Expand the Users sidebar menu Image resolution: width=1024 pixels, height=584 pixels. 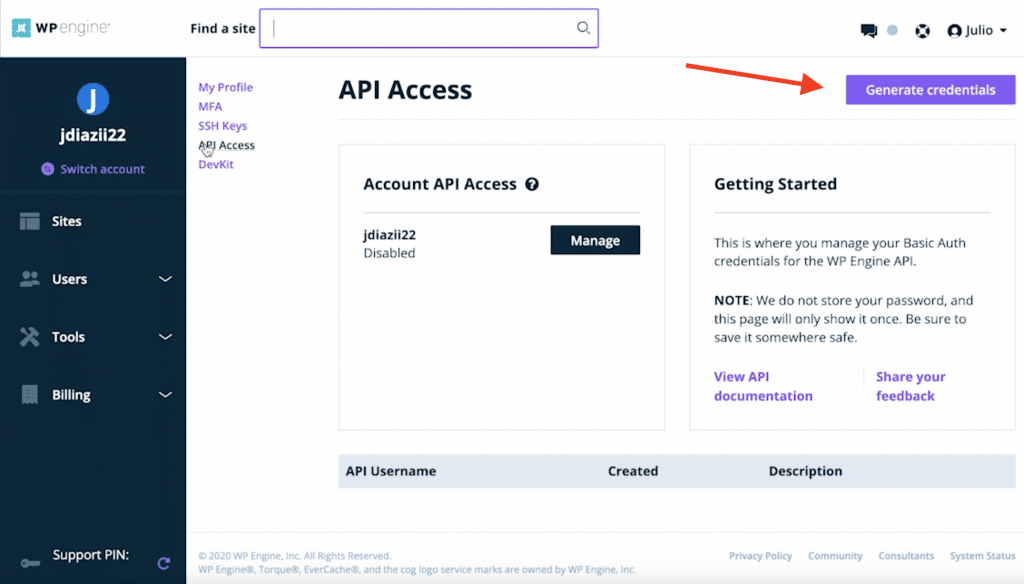tap(166, 279)
